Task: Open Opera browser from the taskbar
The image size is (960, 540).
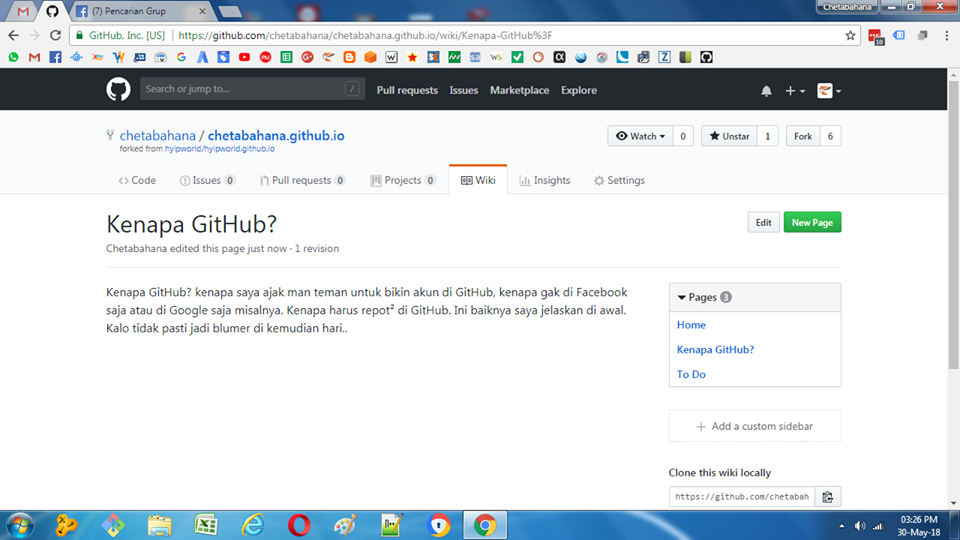Action: click(x=299, y=525)
